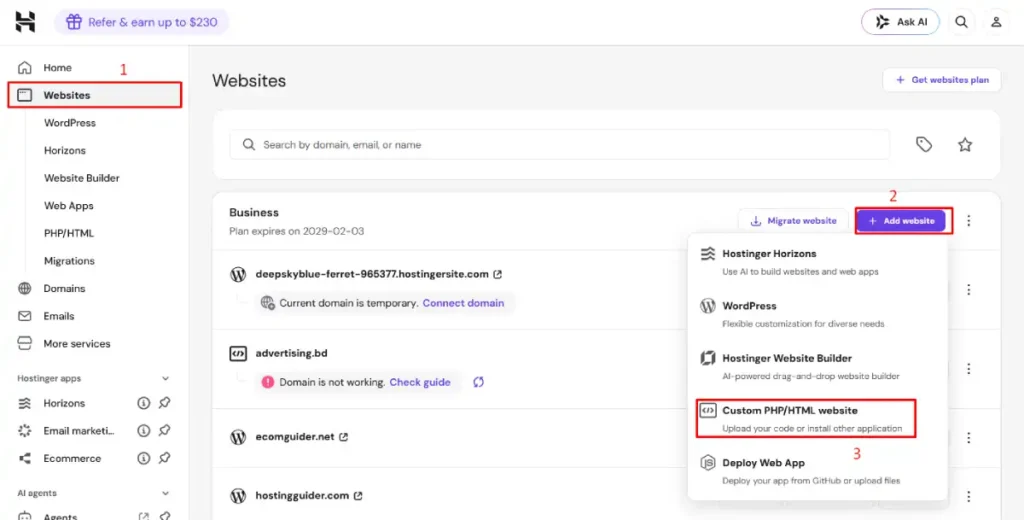The width and height of the screenshot is (1024, 520).
Task: Open the user profile icon
Action: point(996,22)
